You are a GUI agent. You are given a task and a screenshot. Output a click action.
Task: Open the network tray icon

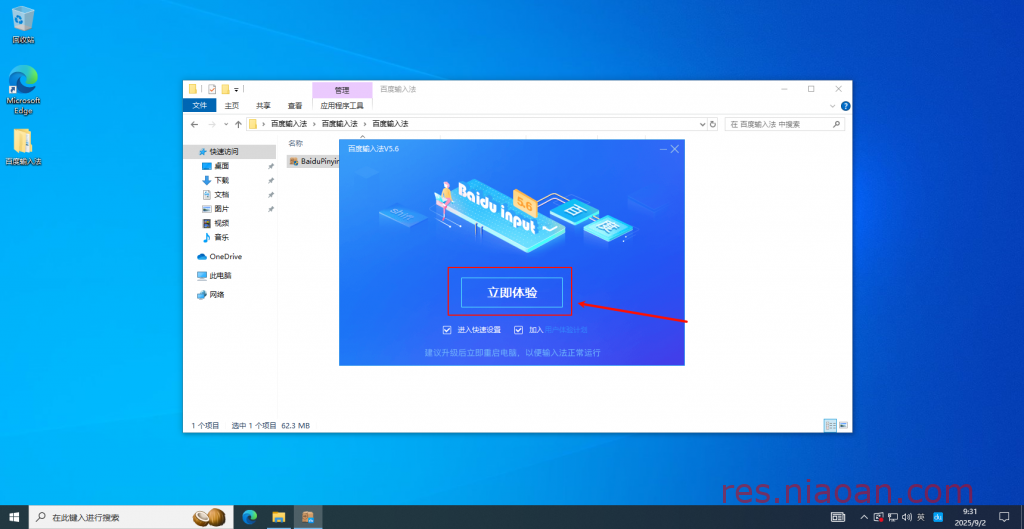893,517
